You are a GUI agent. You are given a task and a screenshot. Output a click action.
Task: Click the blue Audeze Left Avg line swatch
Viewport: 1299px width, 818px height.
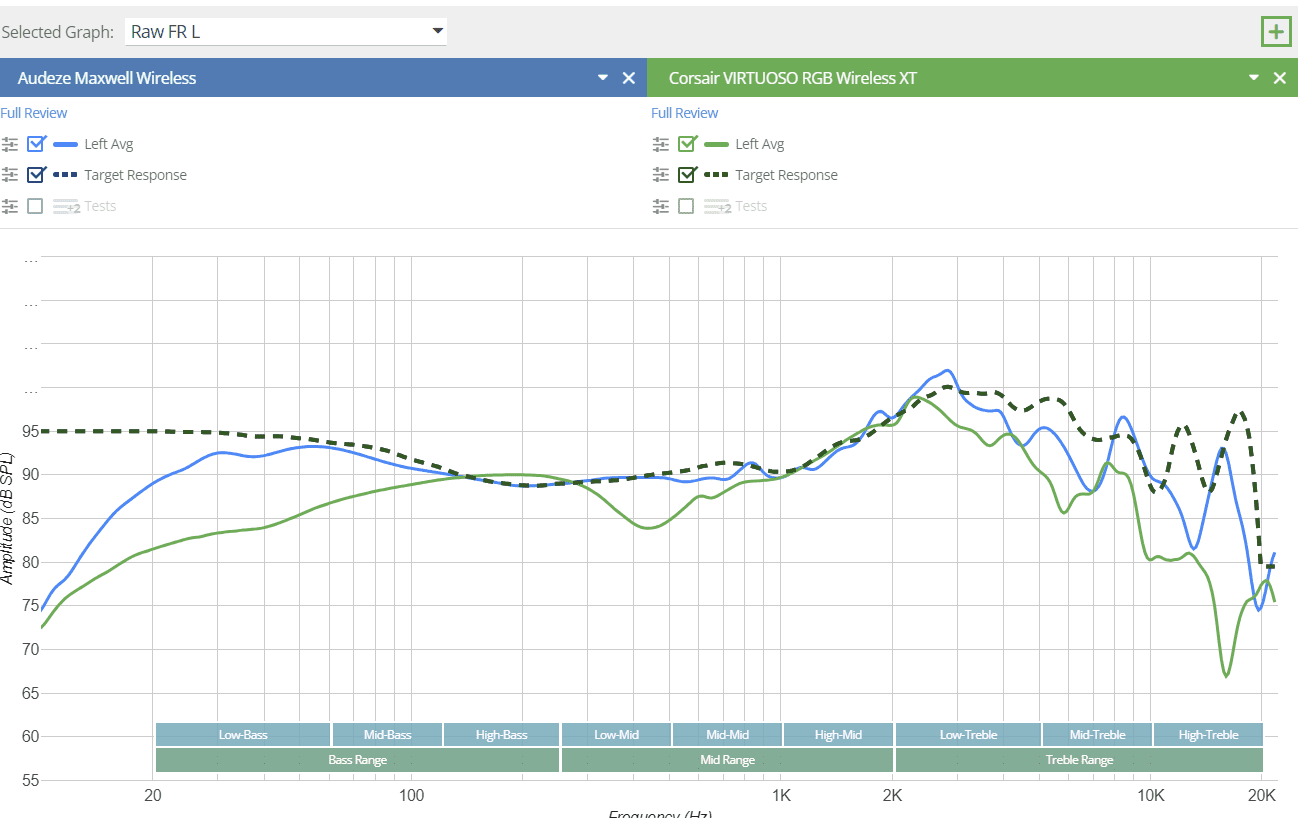66,145
